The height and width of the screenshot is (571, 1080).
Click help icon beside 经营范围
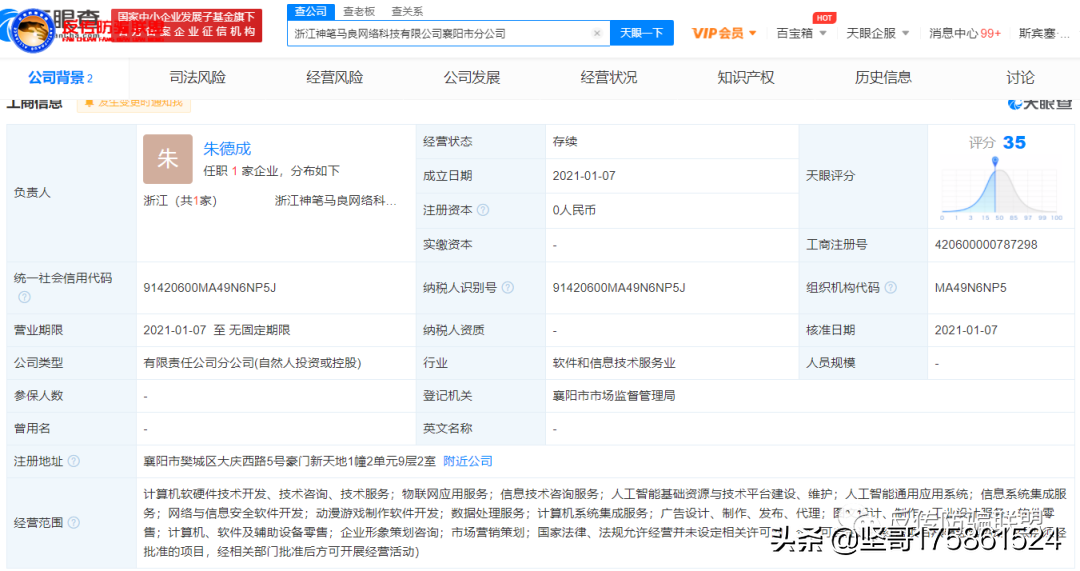pos(74,523)
